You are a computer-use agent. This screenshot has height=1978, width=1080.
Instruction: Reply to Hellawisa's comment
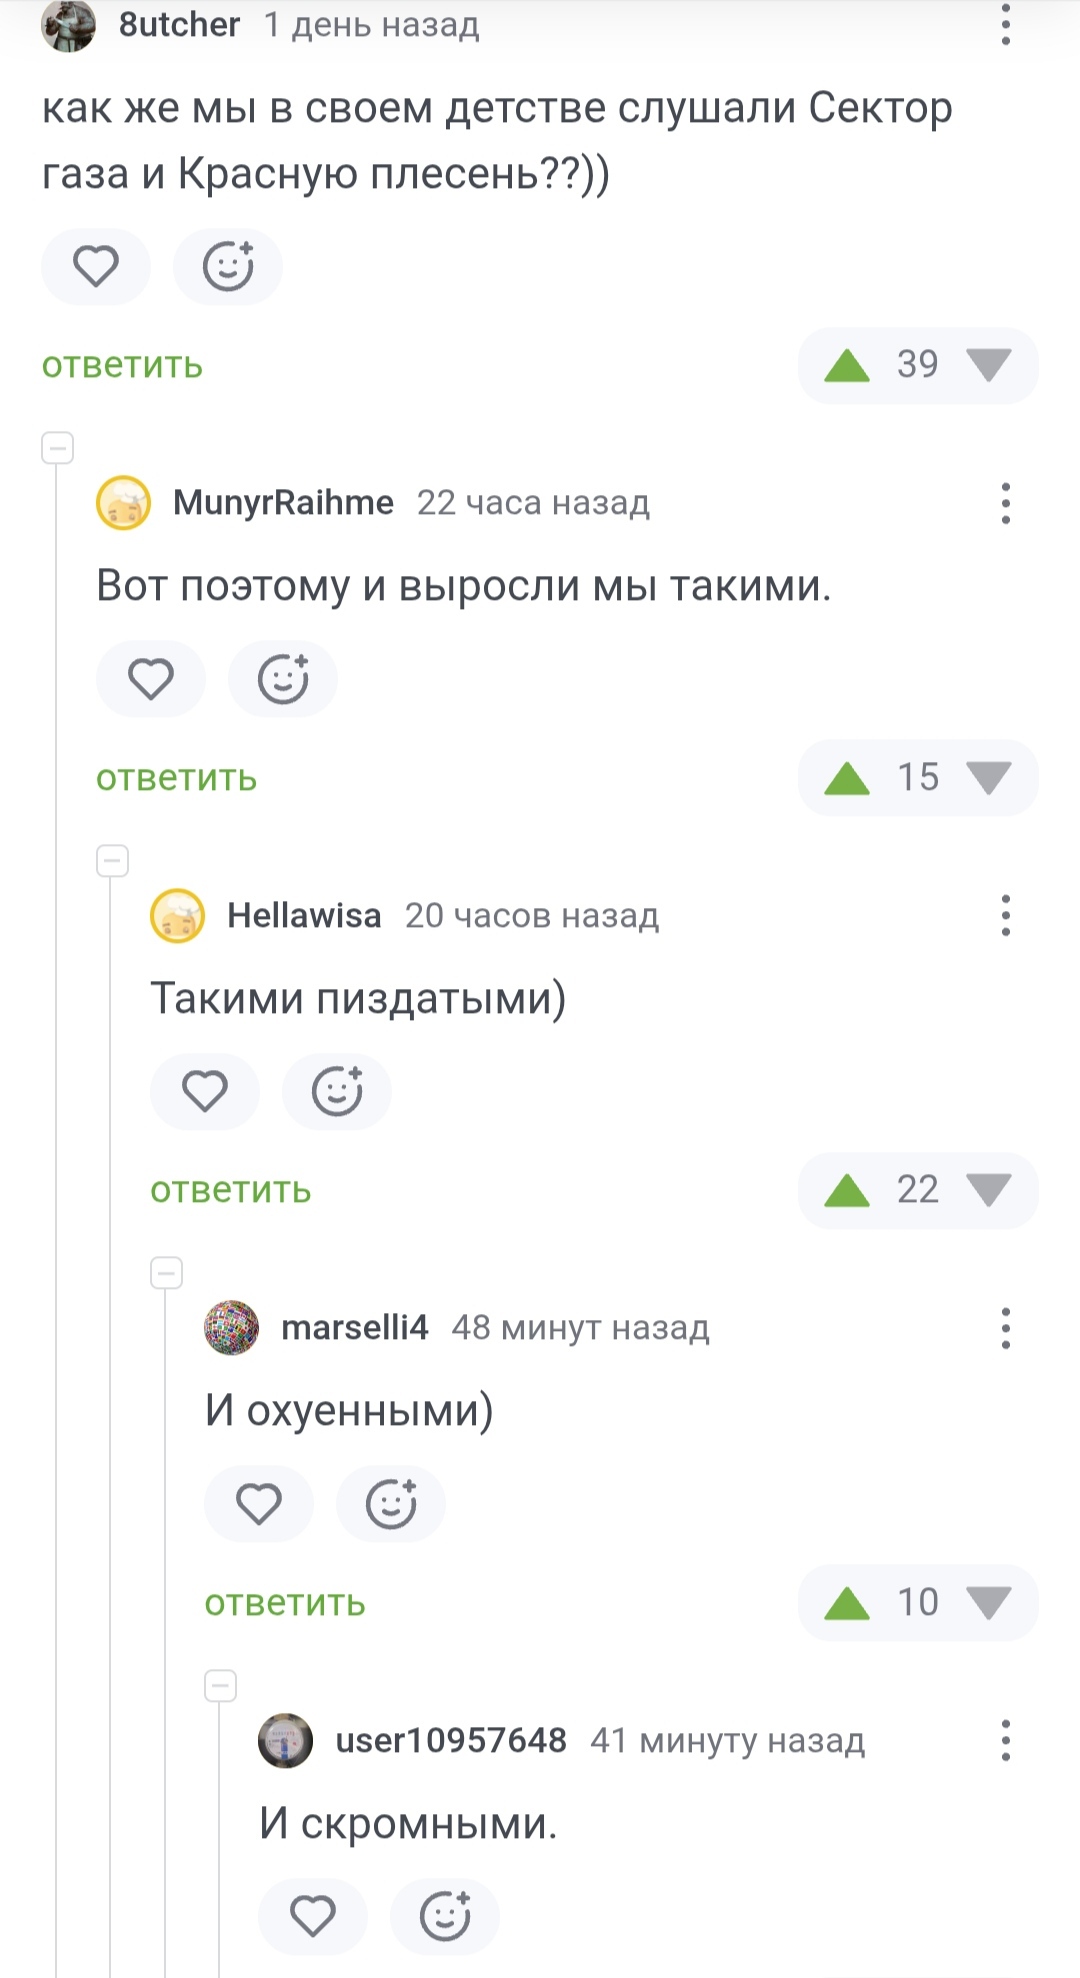click(230, 1191)
